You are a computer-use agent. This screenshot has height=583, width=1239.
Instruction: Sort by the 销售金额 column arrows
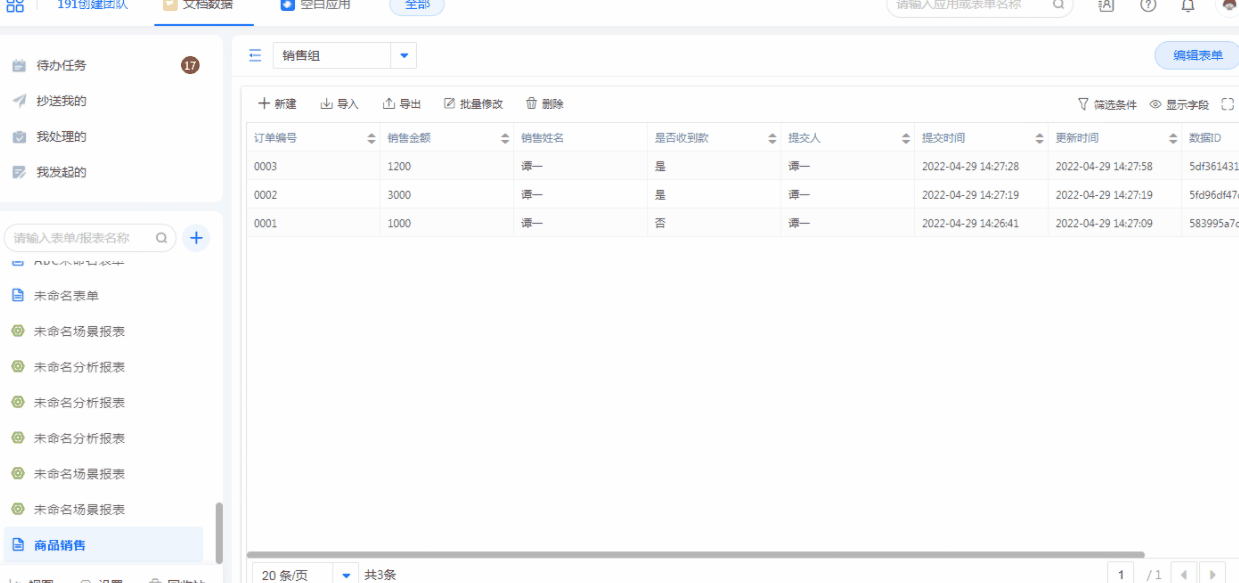505,139
